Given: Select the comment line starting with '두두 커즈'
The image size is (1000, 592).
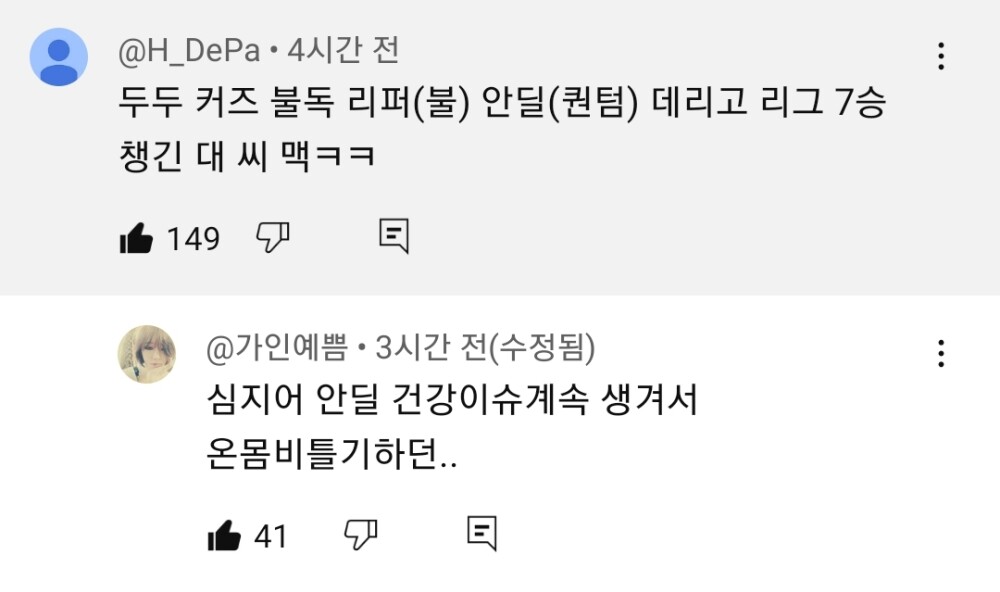Looking at the screenshot, I should (x=501, y=103).
